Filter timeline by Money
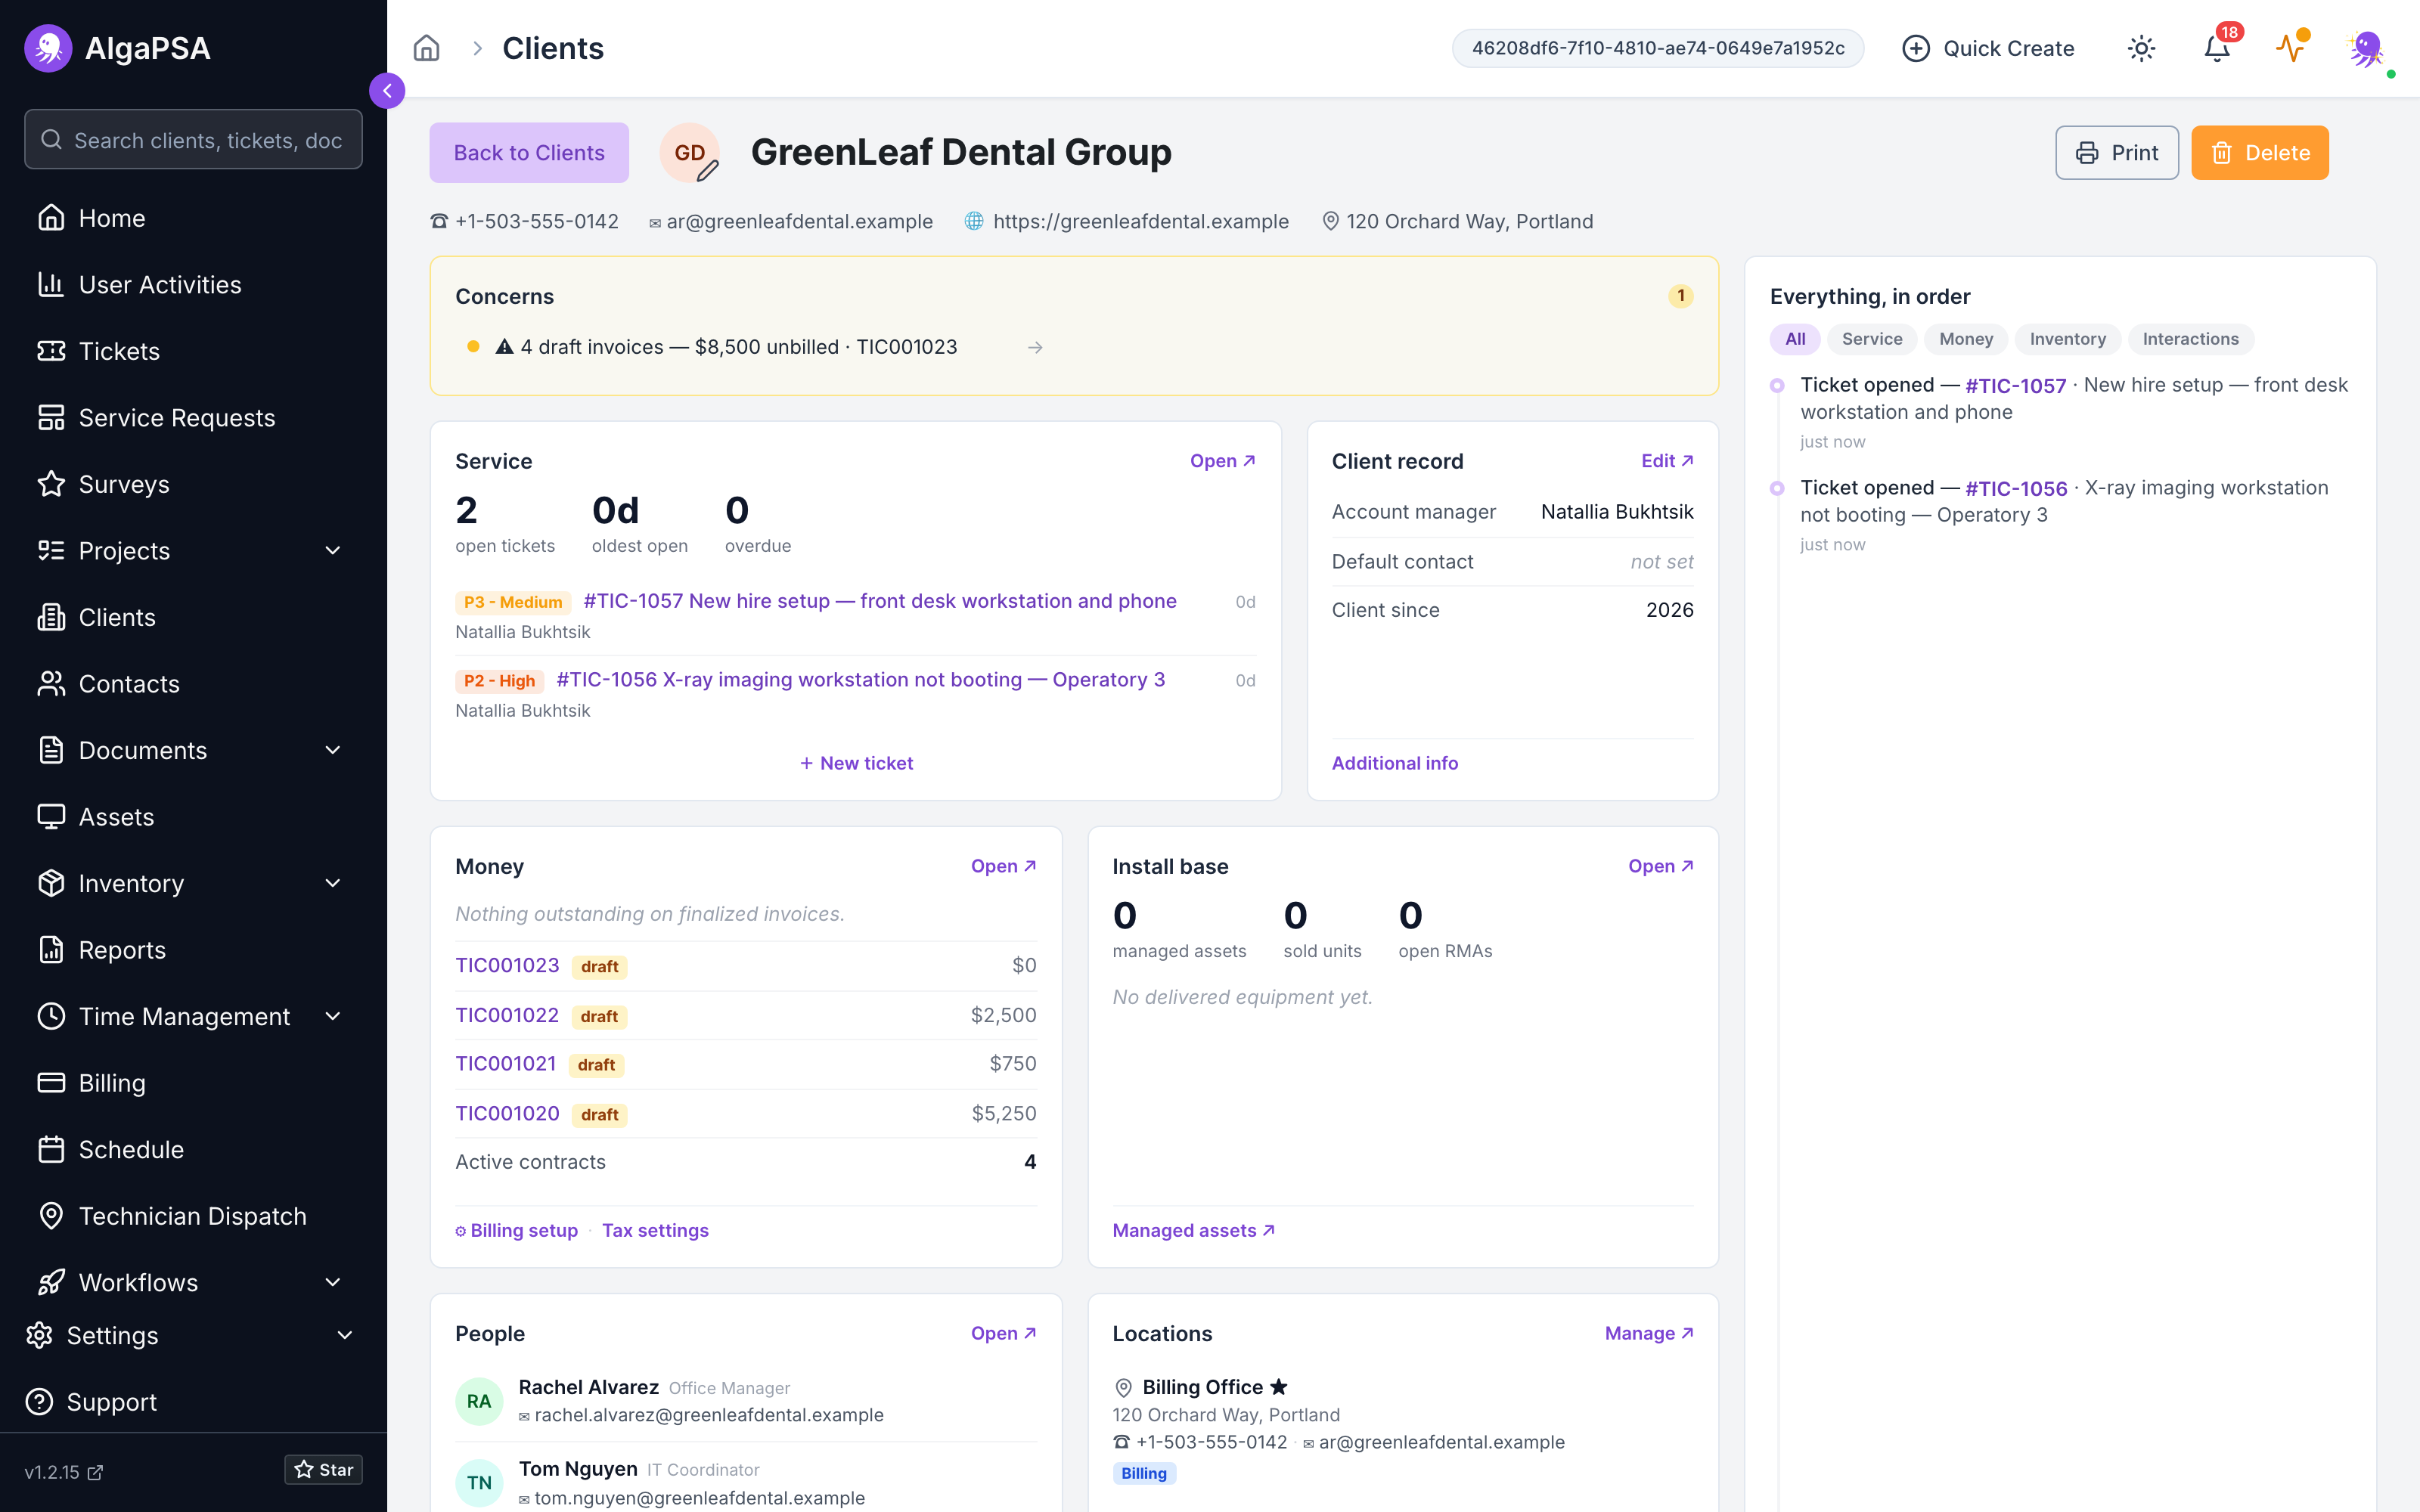Screen dimensions: 2420x1512 pos(1965,339)
